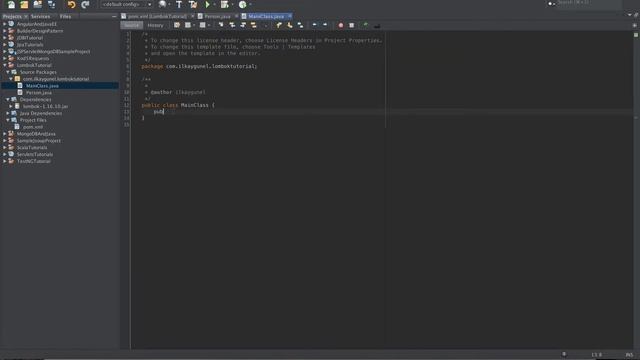This screenshot has height=360, width=640.
Task: Switch to the Services panel tab
Action: click(40, 16)
